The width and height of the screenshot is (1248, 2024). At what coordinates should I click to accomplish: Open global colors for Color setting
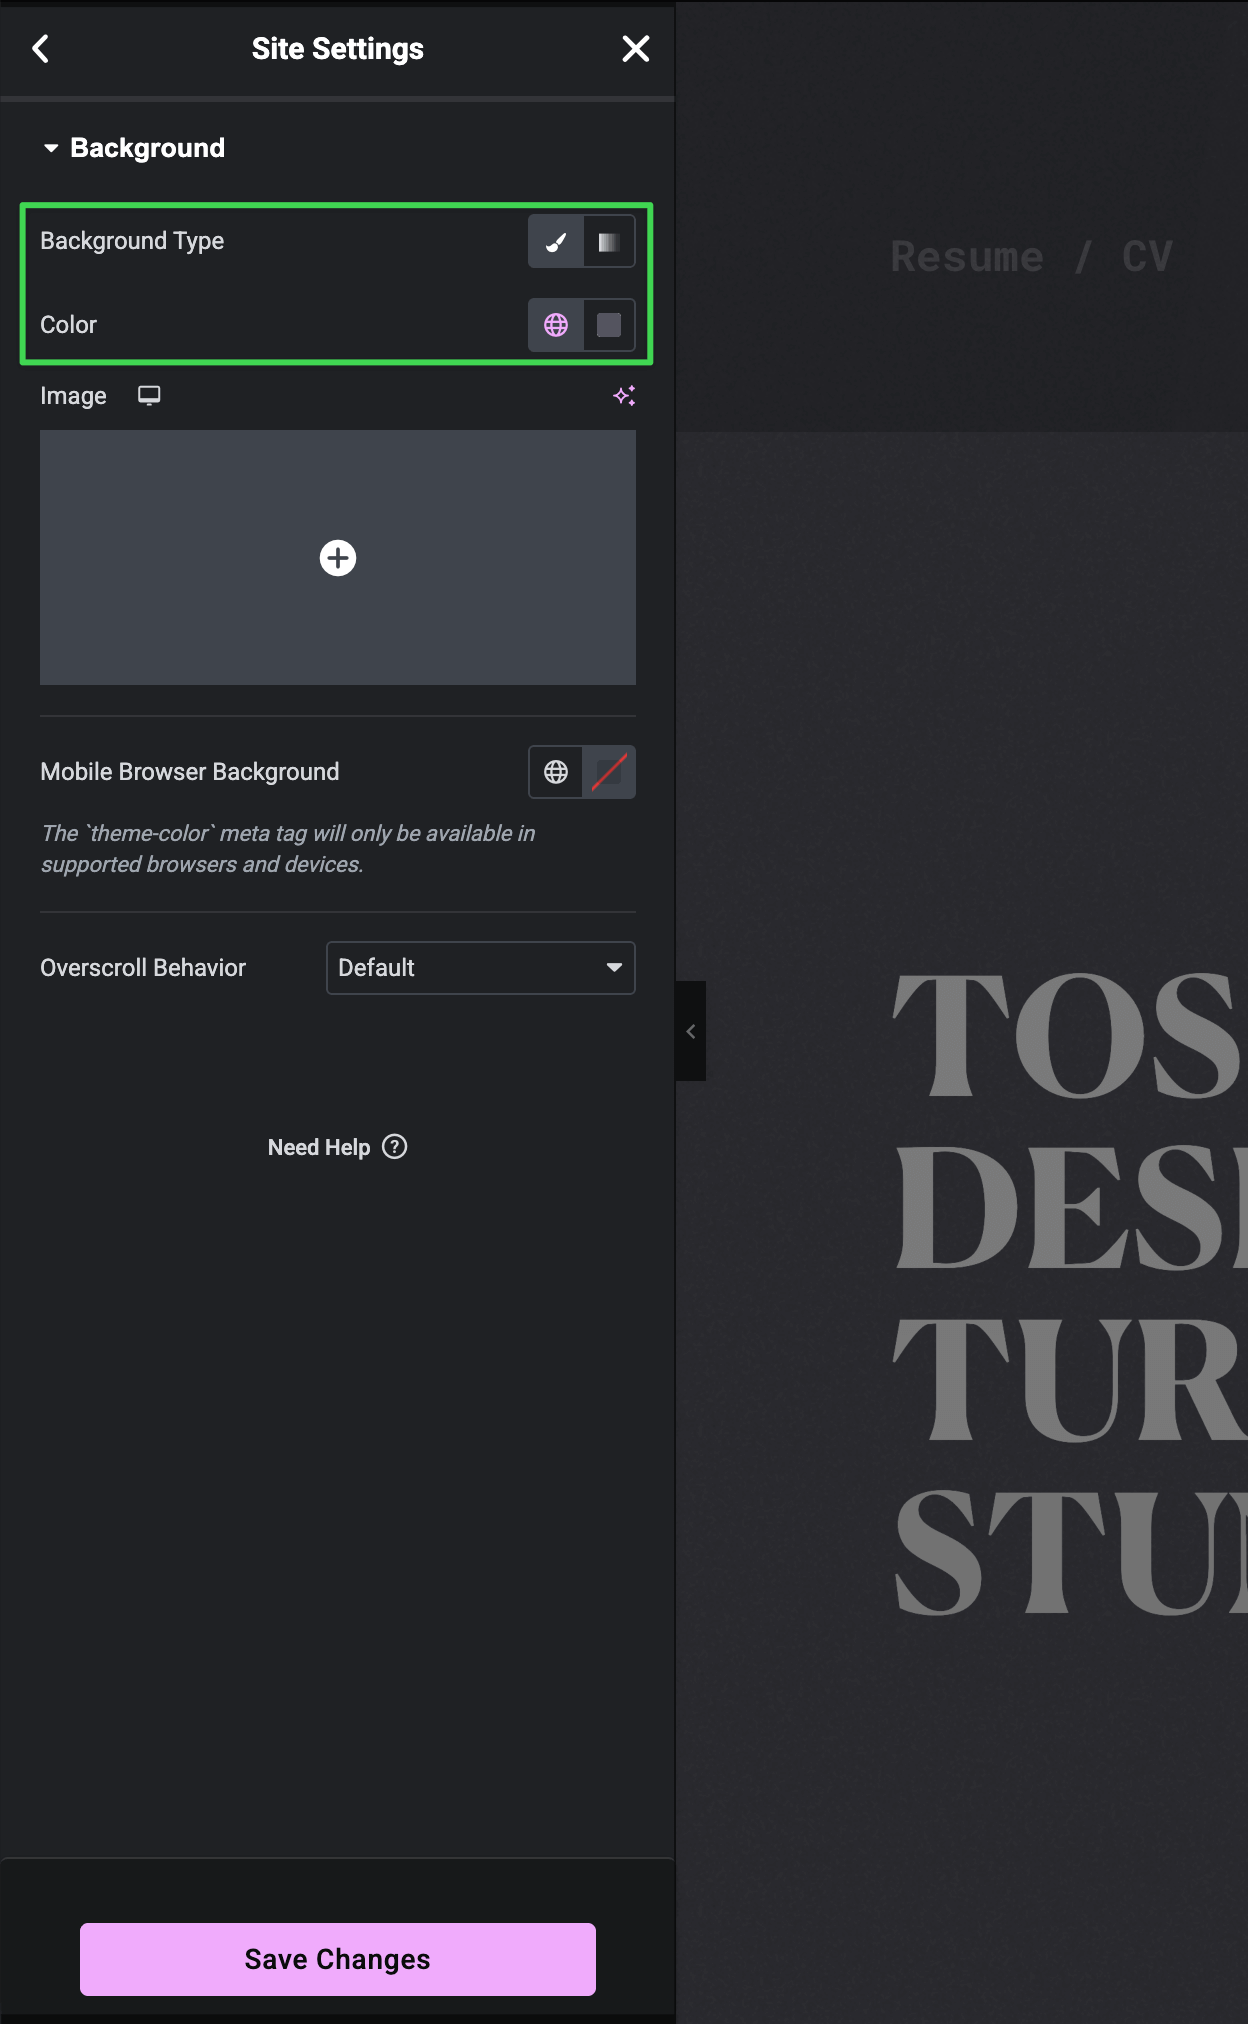coord(556,325)
